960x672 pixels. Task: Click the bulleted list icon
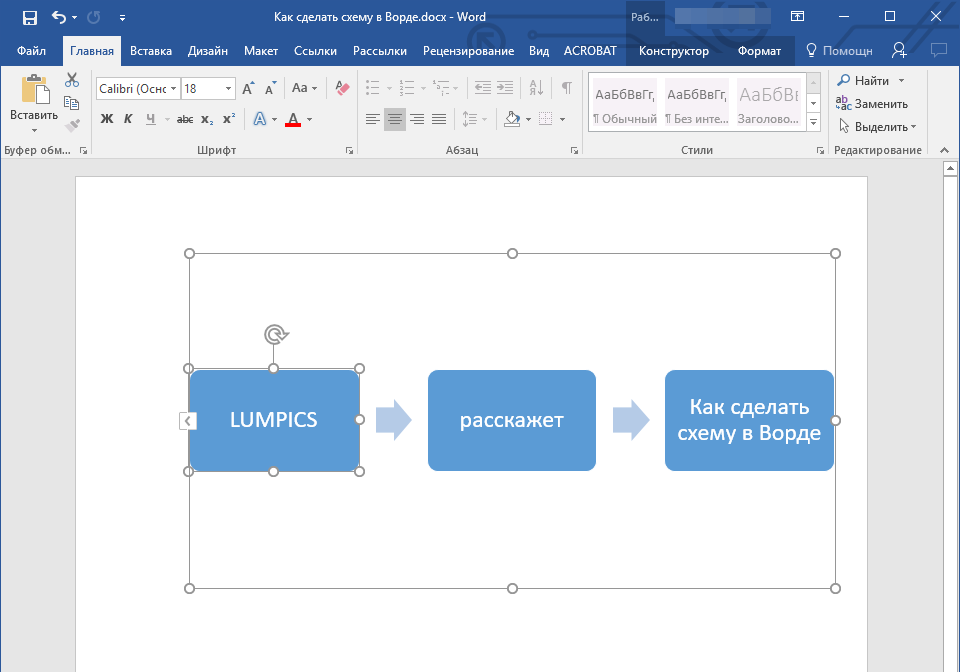coord(373,88)
